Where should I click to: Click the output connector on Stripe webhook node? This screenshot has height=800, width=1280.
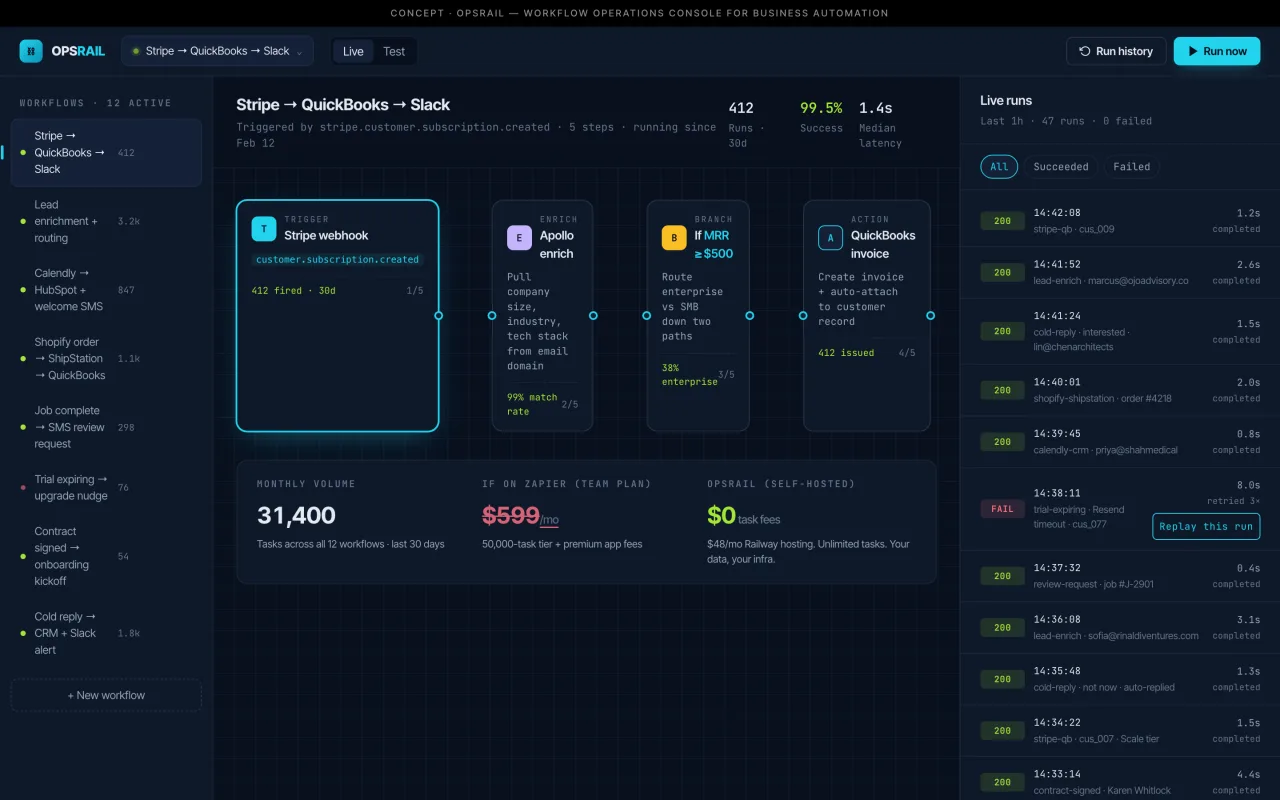click(438, 316)
